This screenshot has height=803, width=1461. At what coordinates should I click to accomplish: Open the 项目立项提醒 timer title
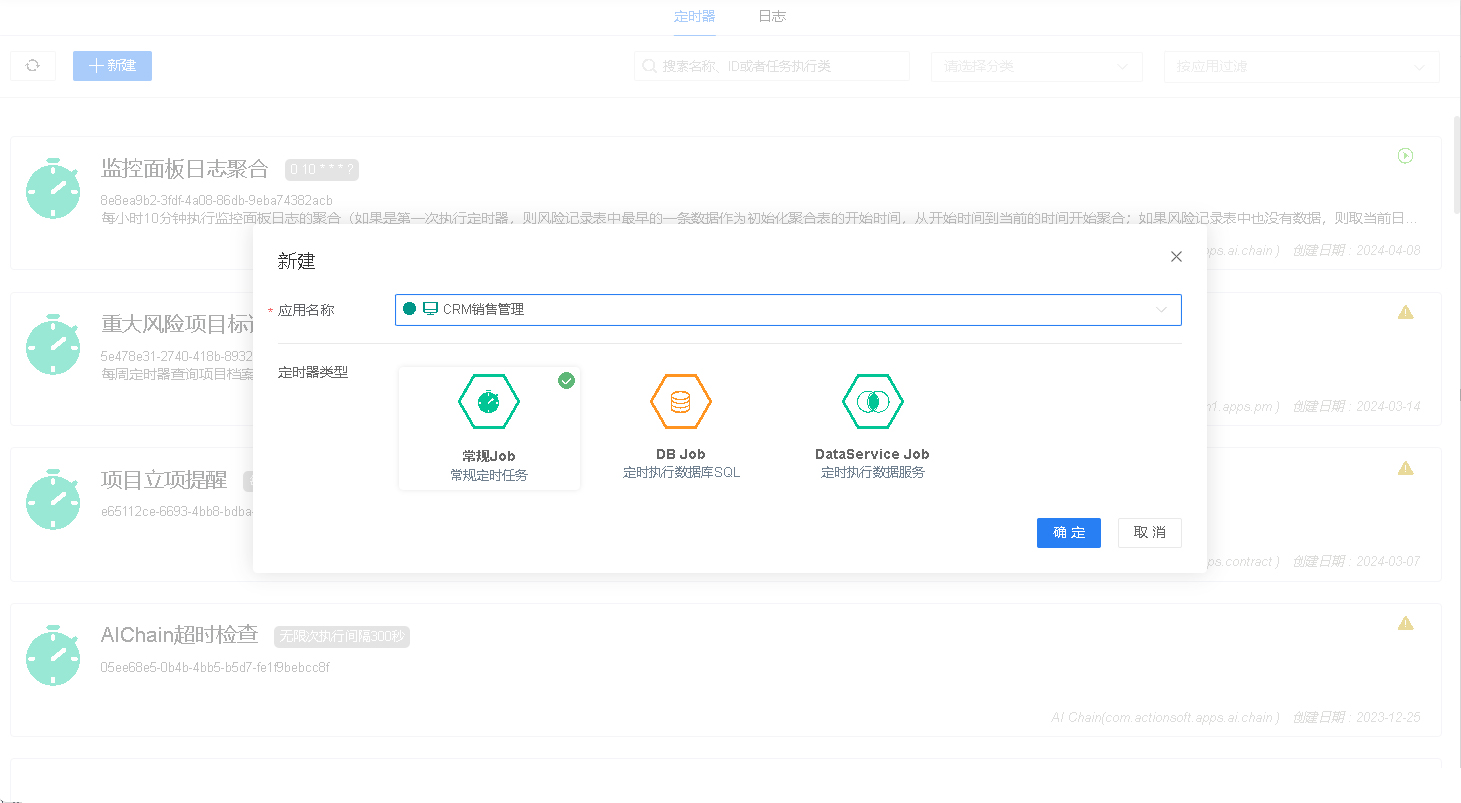pos(164,479)
